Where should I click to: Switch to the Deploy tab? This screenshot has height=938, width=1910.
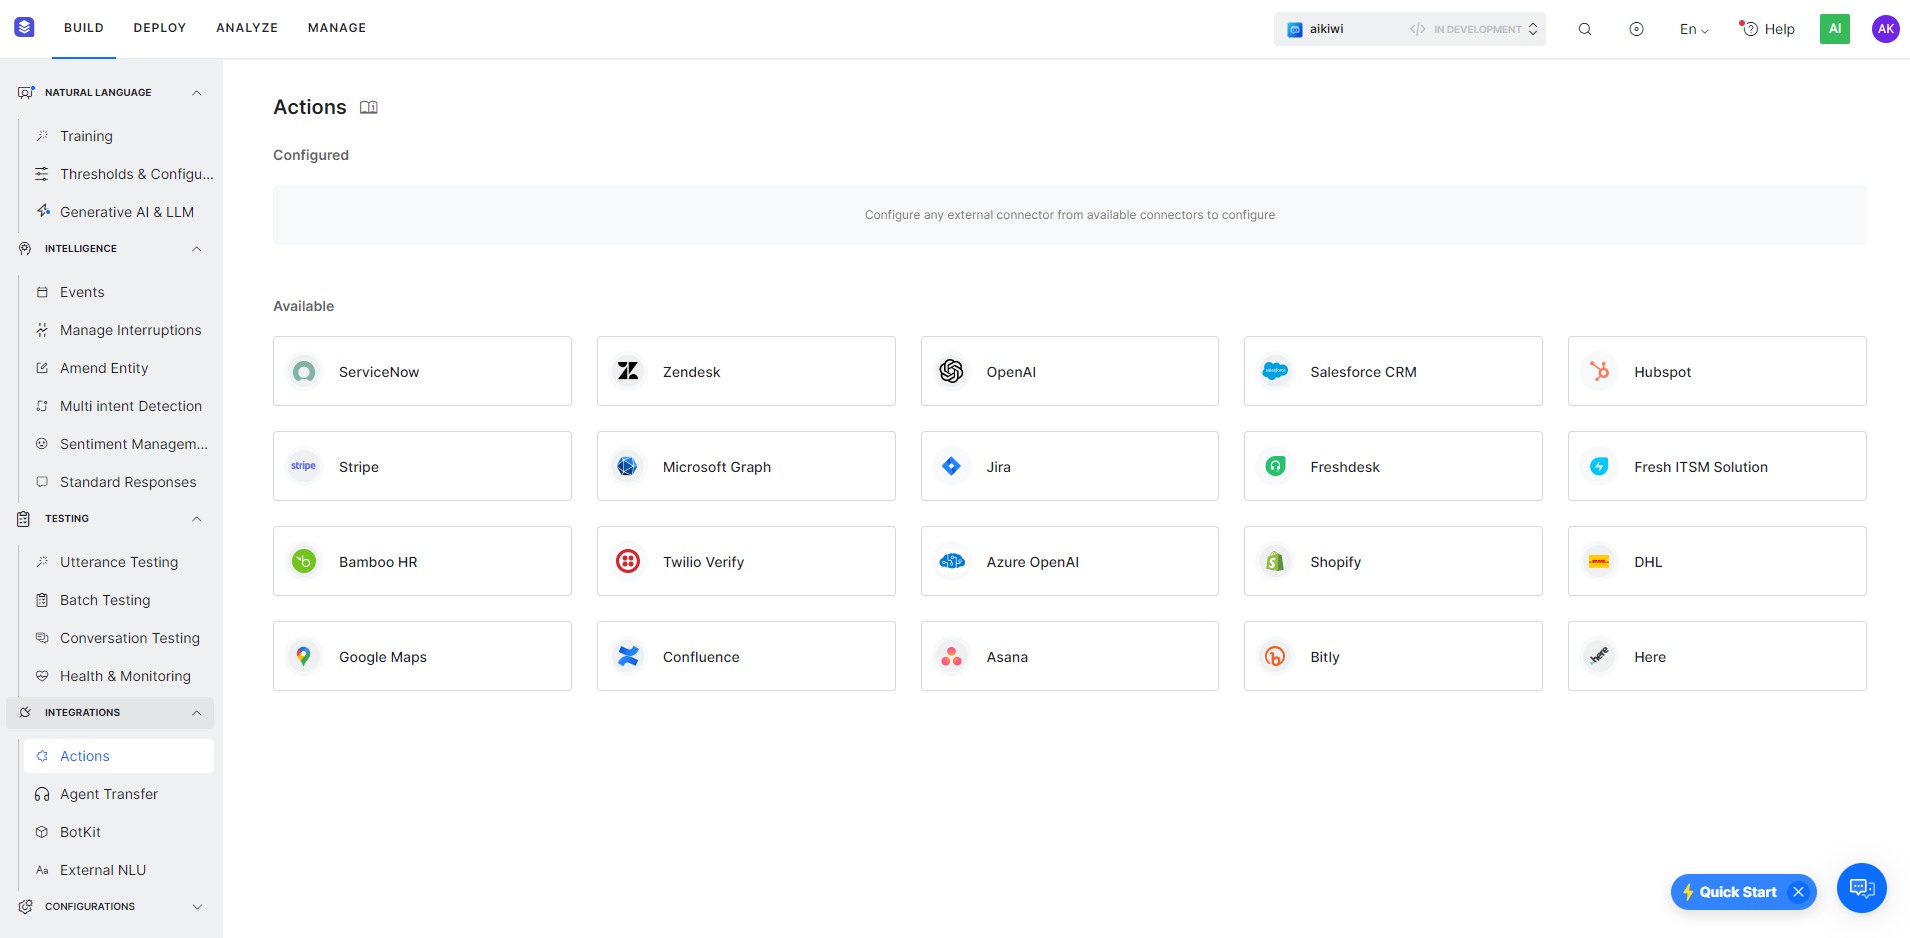pyautogui.click(x=160, y=28)
